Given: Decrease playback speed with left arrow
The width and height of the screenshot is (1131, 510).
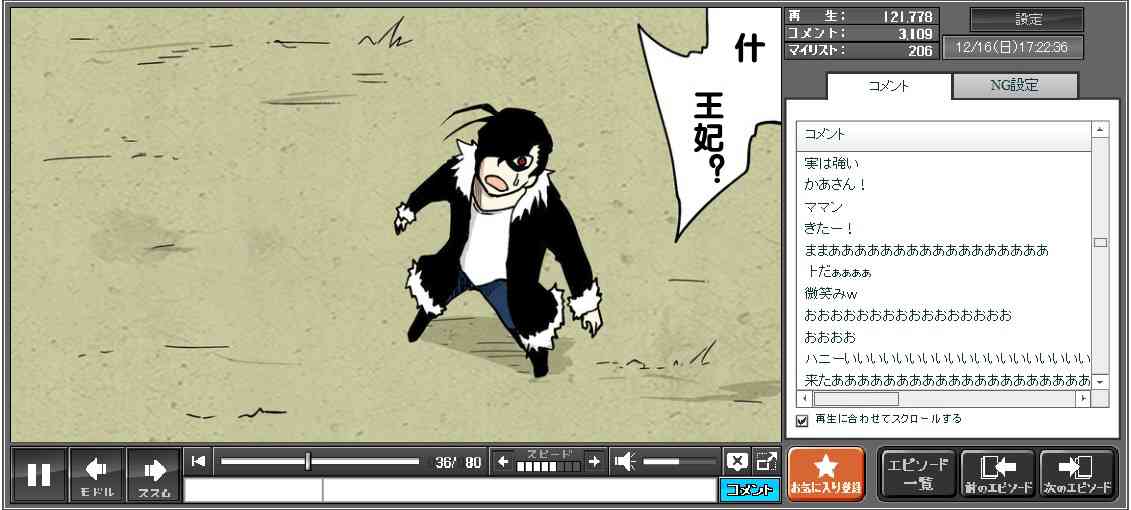Looking at the screenshot, I should coord(503,461).
